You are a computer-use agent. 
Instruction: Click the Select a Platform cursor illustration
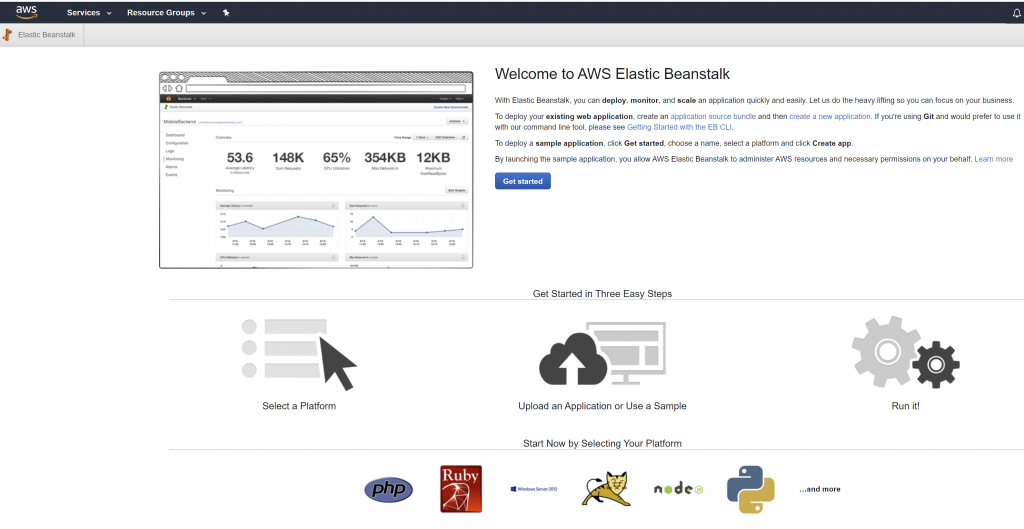(299, 354)
